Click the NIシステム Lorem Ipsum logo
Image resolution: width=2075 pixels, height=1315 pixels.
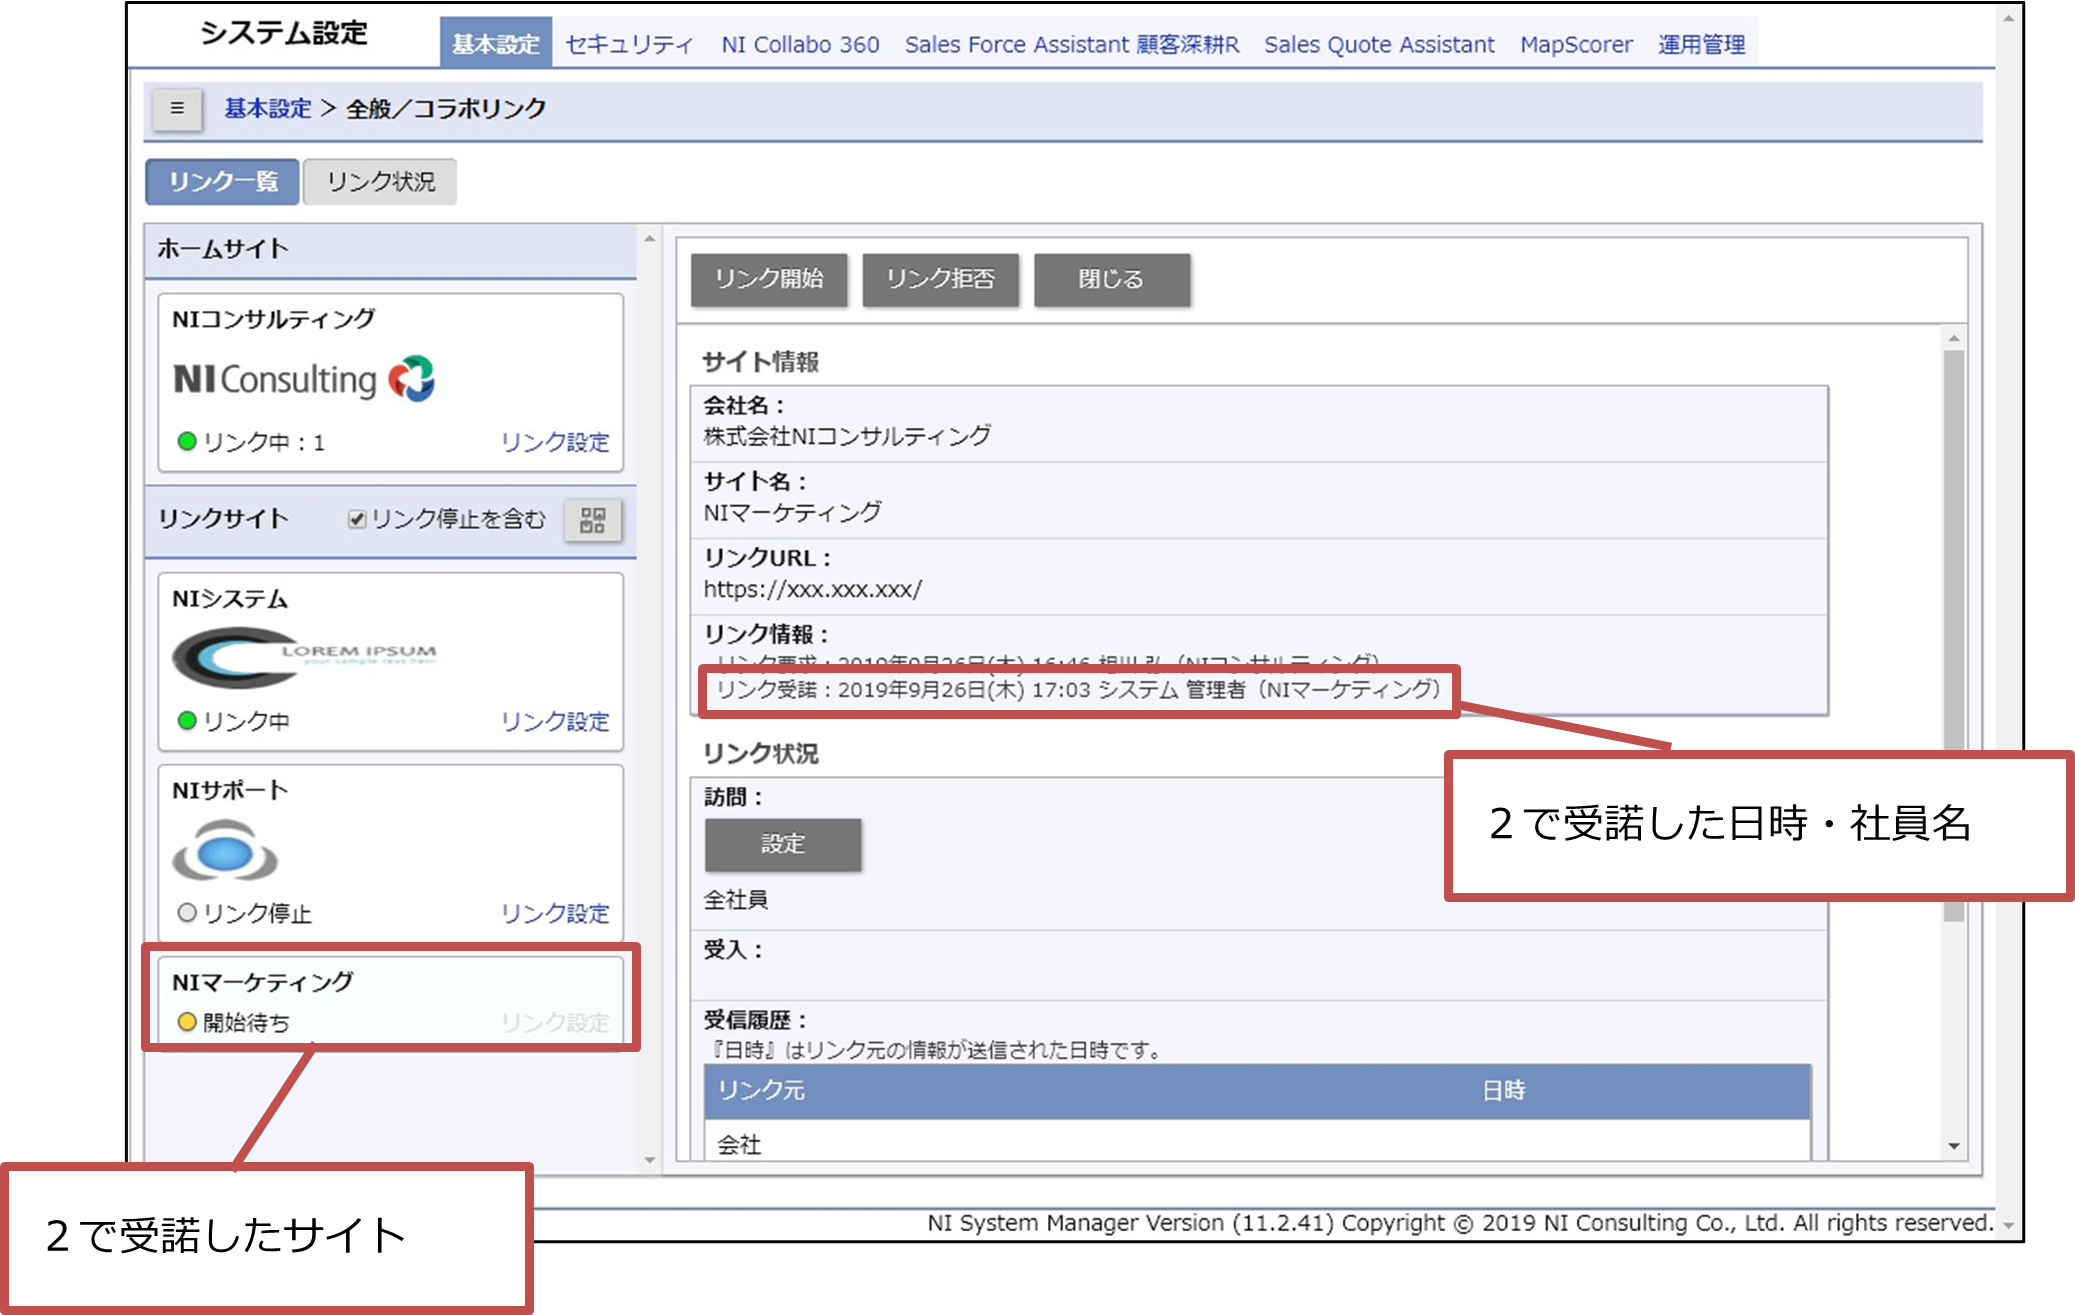(304, 658)
